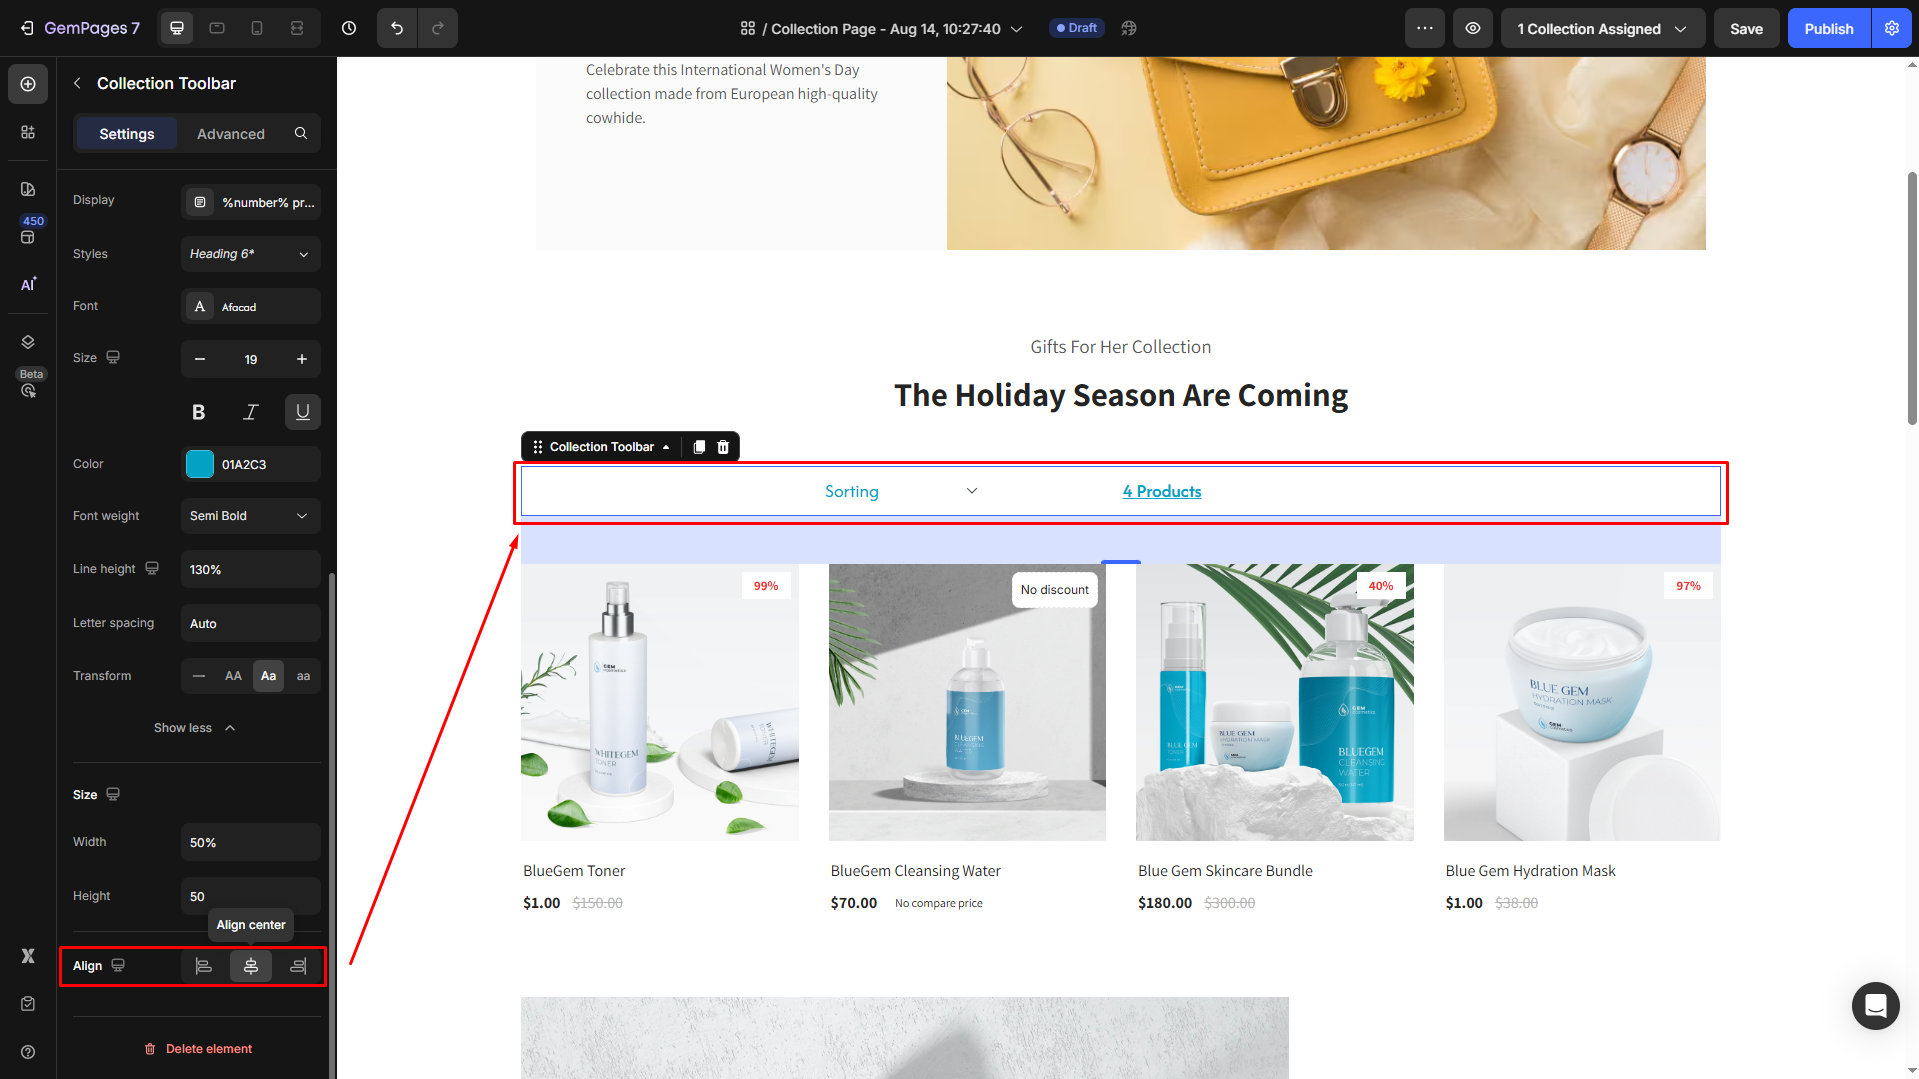
Task: Open the 01A2C3 color swatch
Action: tap(200, 464)
